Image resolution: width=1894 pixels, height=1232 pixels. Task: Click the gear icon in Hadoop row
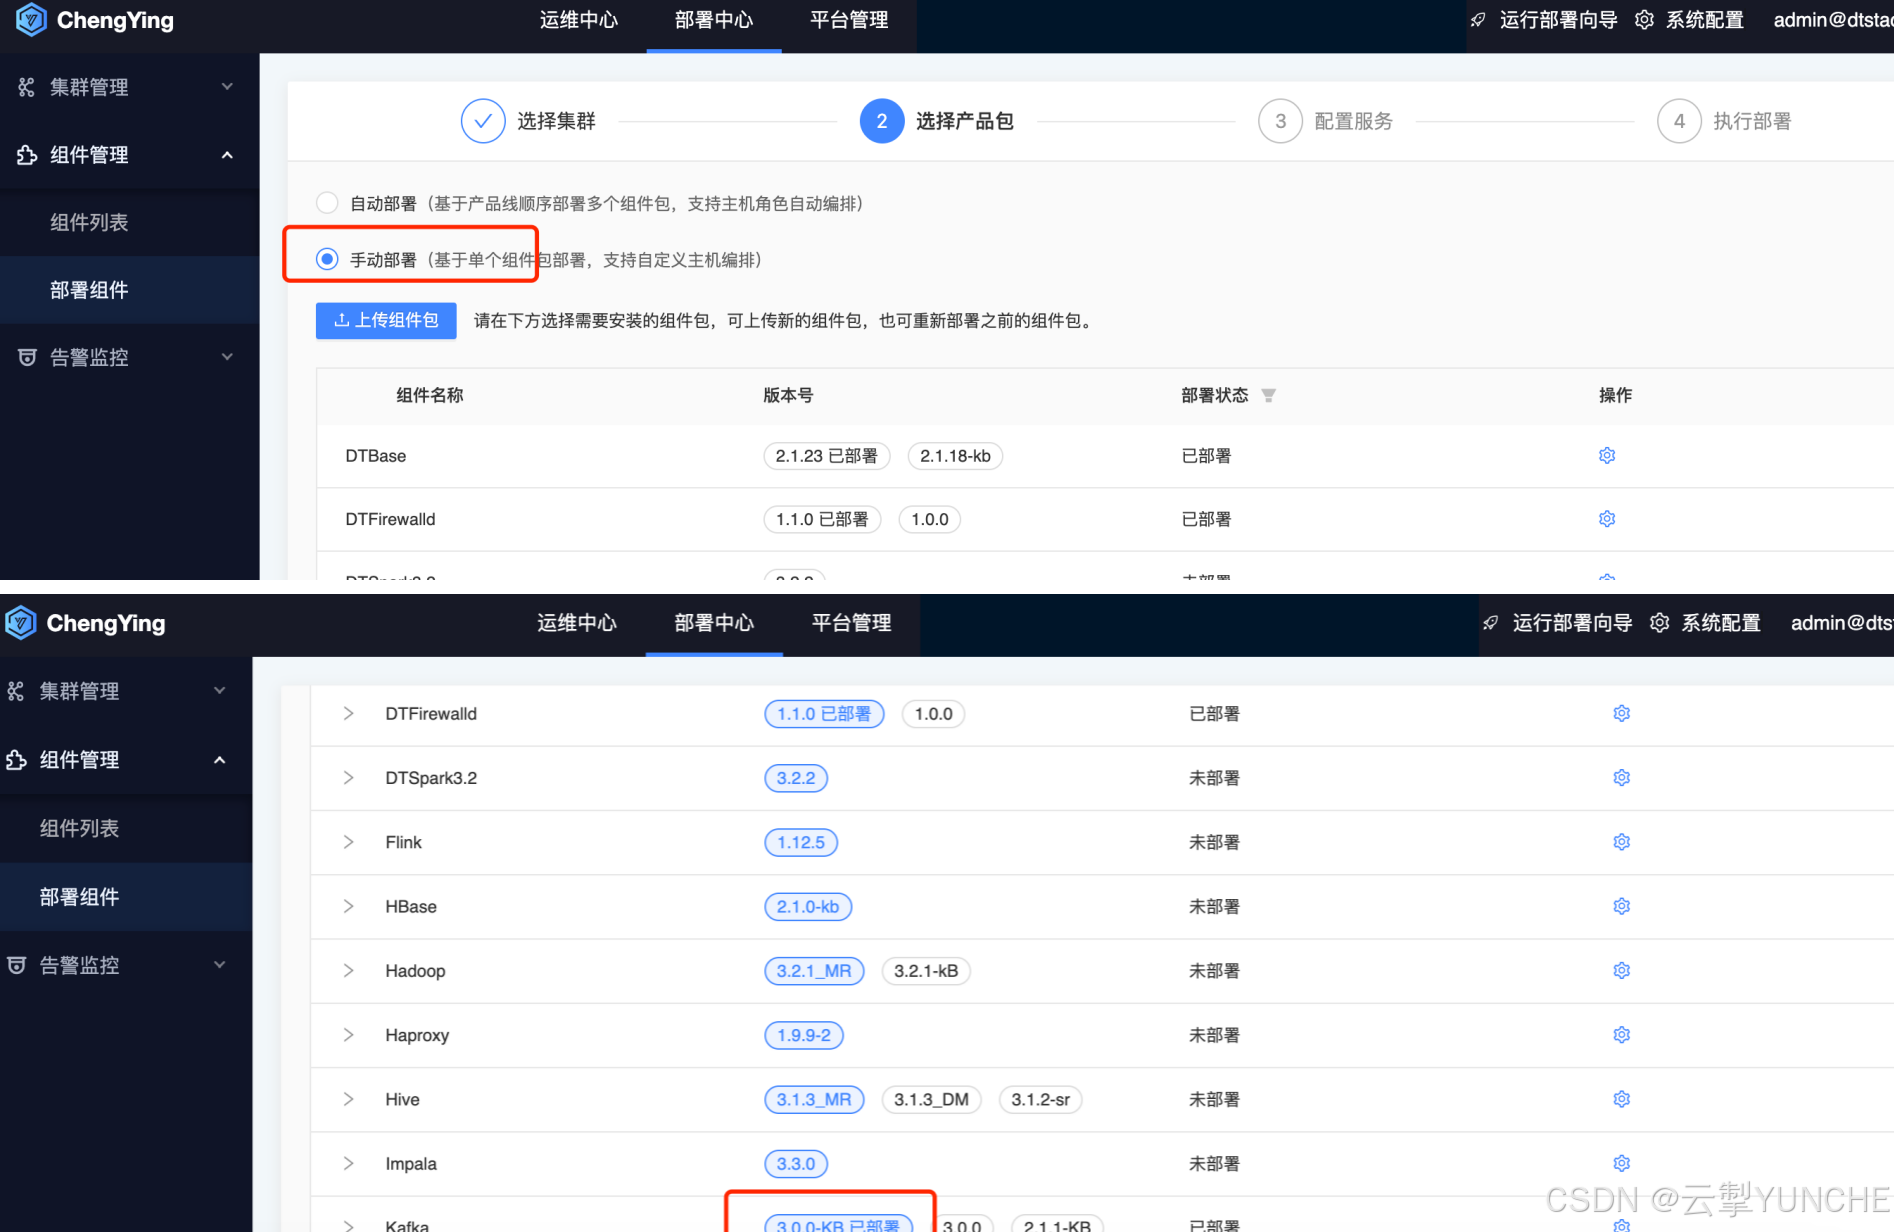[1621, 970]
